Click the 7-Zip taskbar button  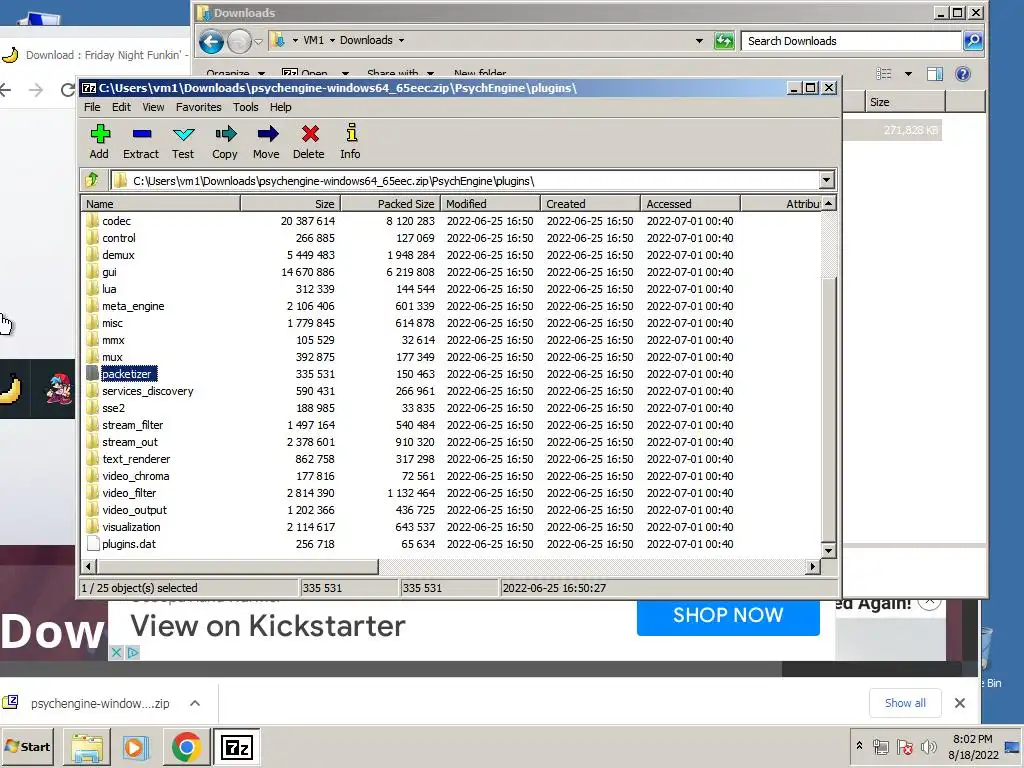coord(236,746)
